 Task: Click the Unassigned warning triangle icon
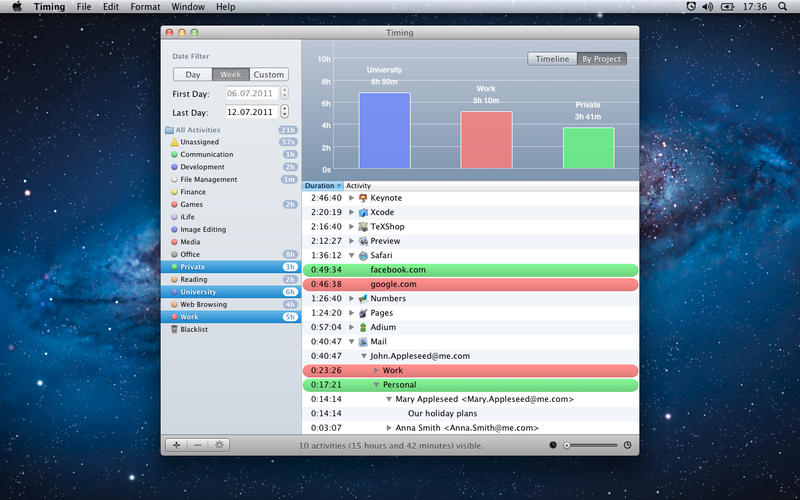click(174, 142)
